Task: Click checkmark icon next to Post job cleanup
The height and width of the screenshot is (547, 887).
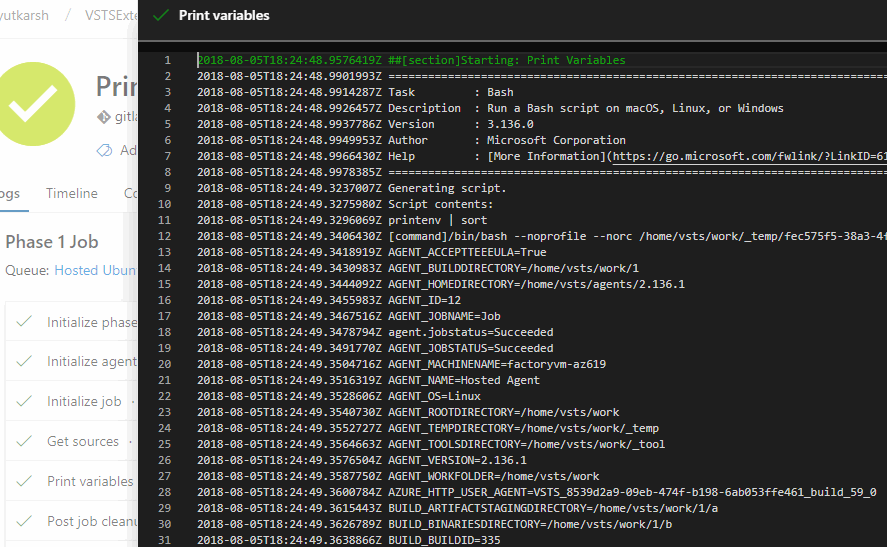Action: point(24,521)
